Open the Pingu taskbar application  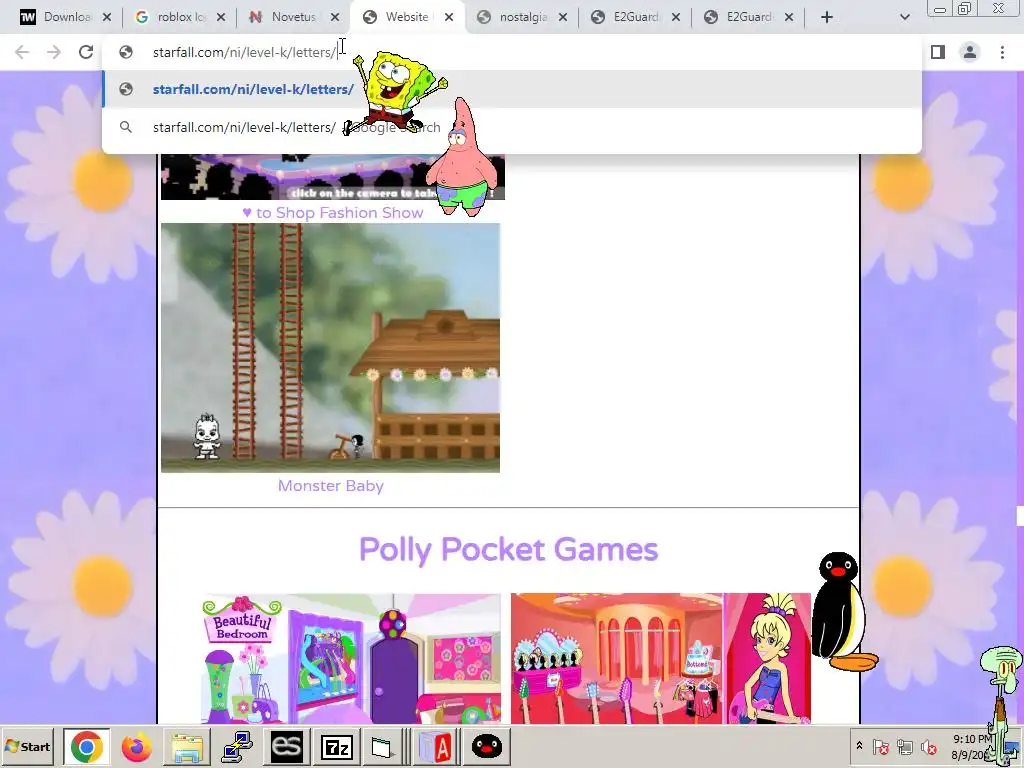[487, 746]
